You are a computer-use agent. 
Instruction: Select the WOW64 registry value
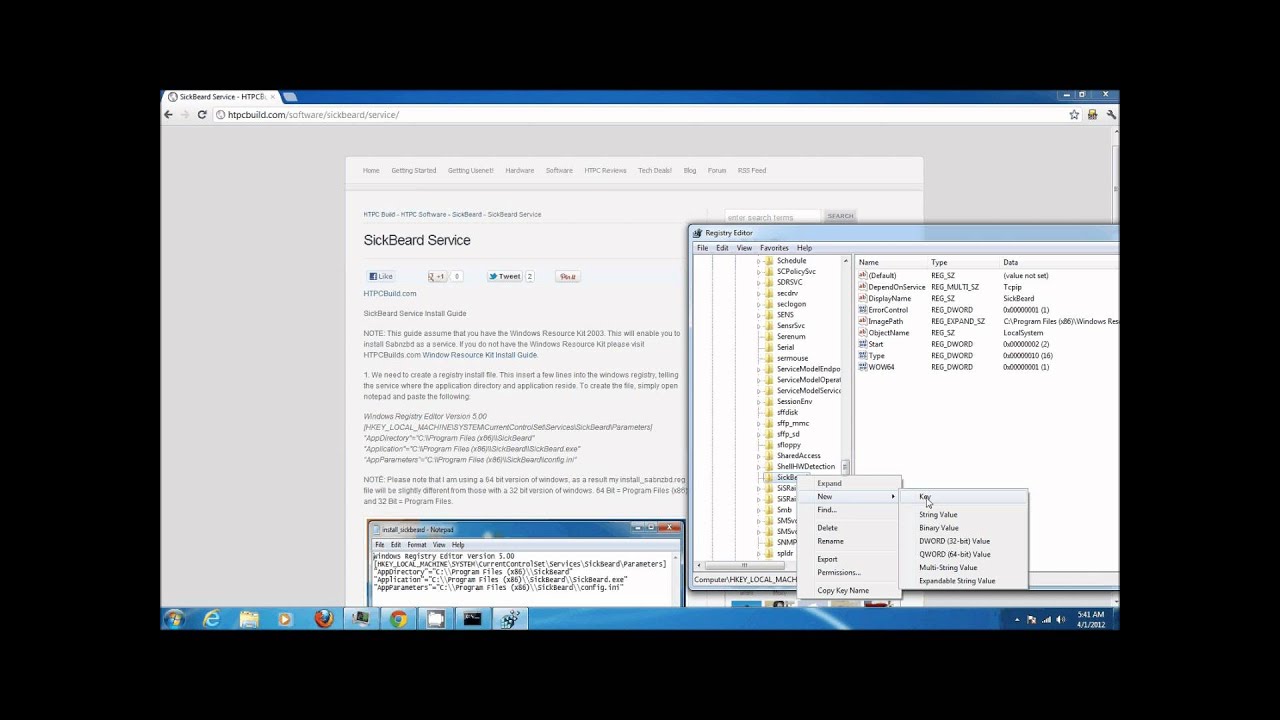coord(881,367)
